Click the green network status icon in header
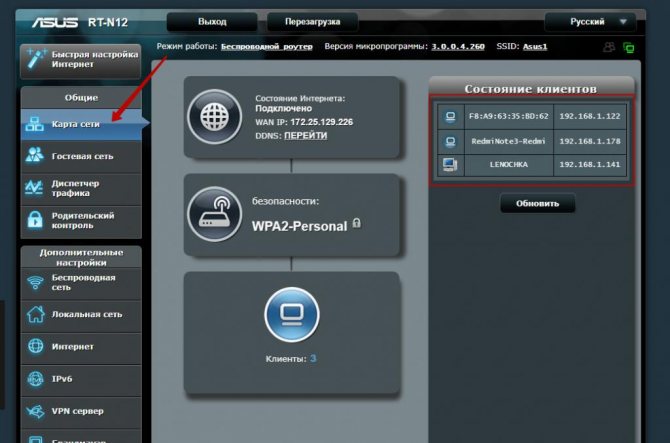The image size is (670, 443). (629, 47)
